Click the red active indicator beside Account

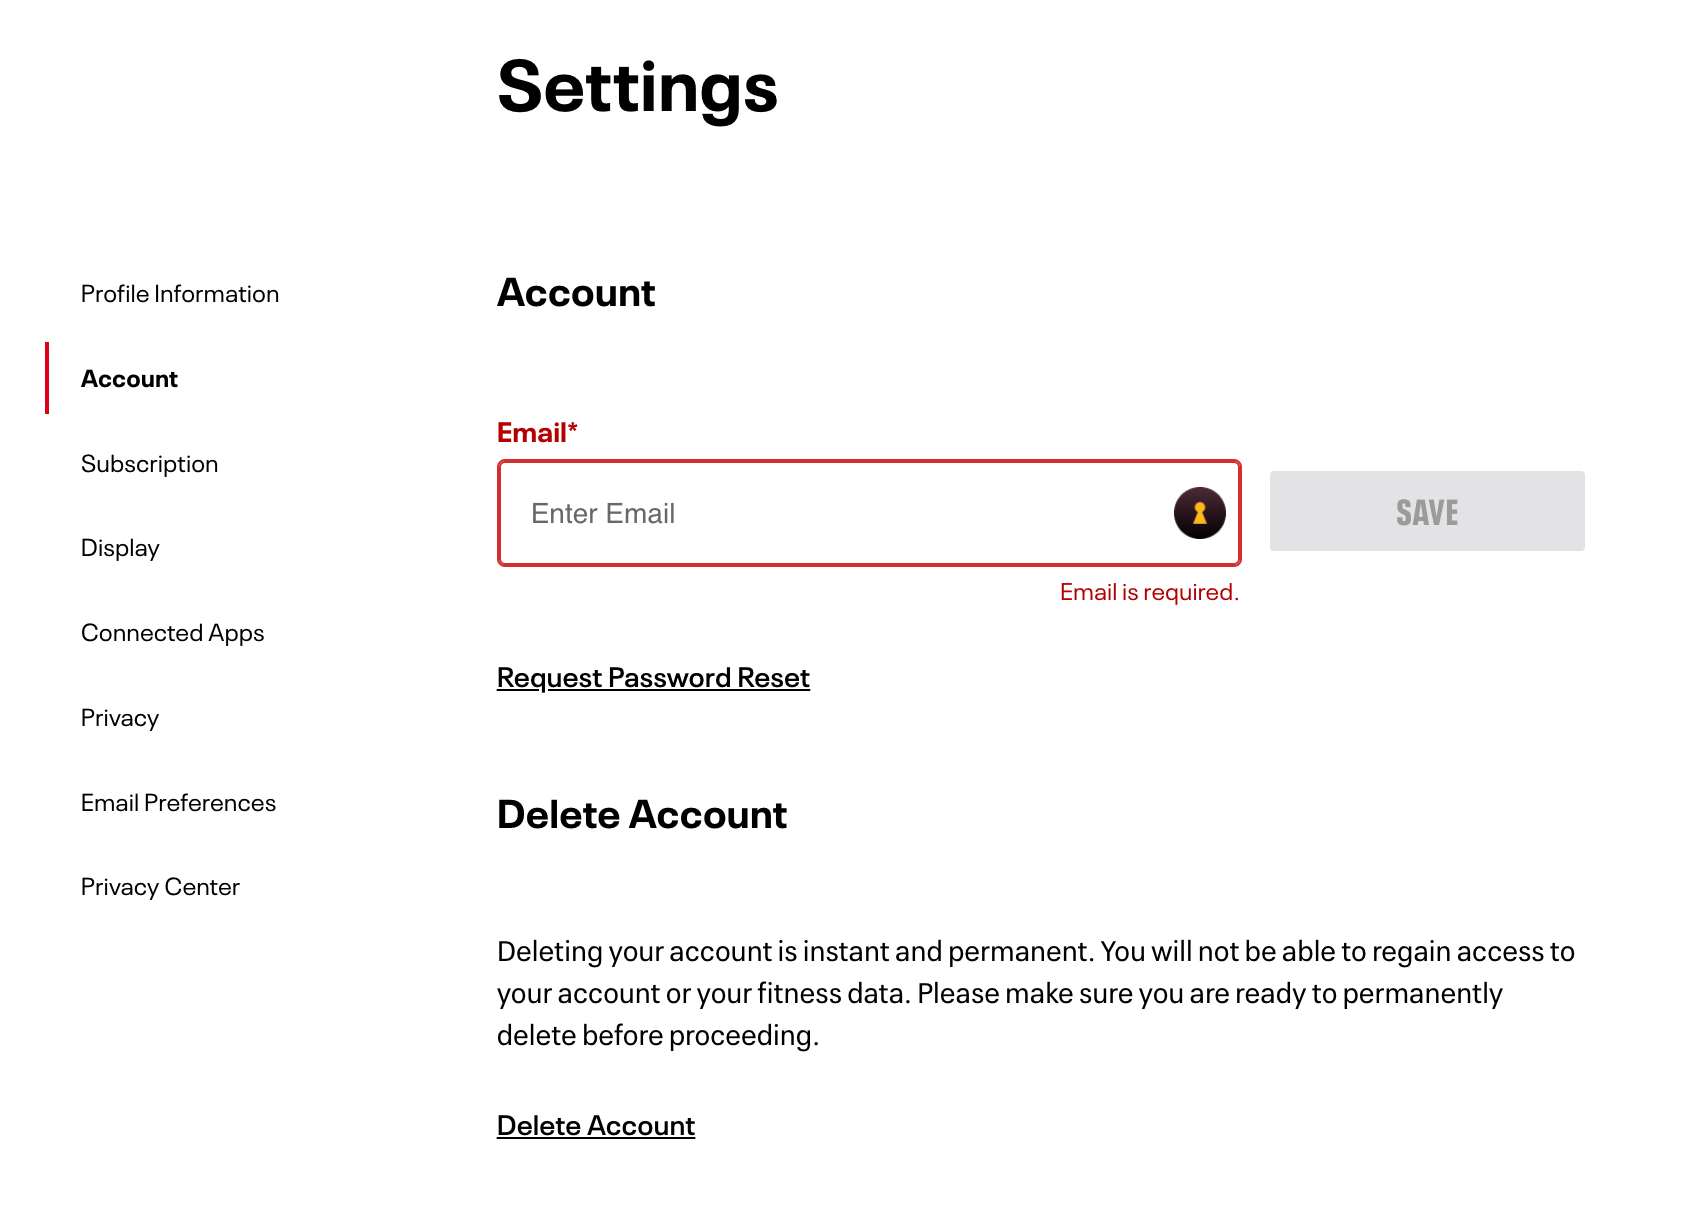click(x=47, y=378)
